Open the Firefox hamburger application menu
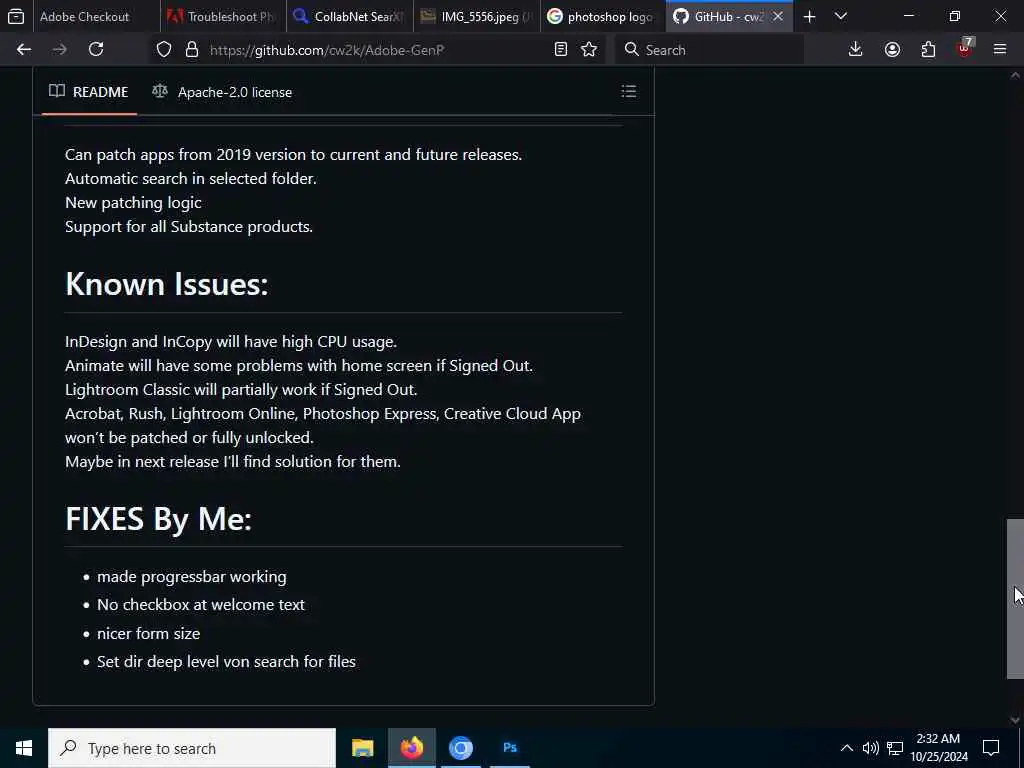 coord(1000,50)
